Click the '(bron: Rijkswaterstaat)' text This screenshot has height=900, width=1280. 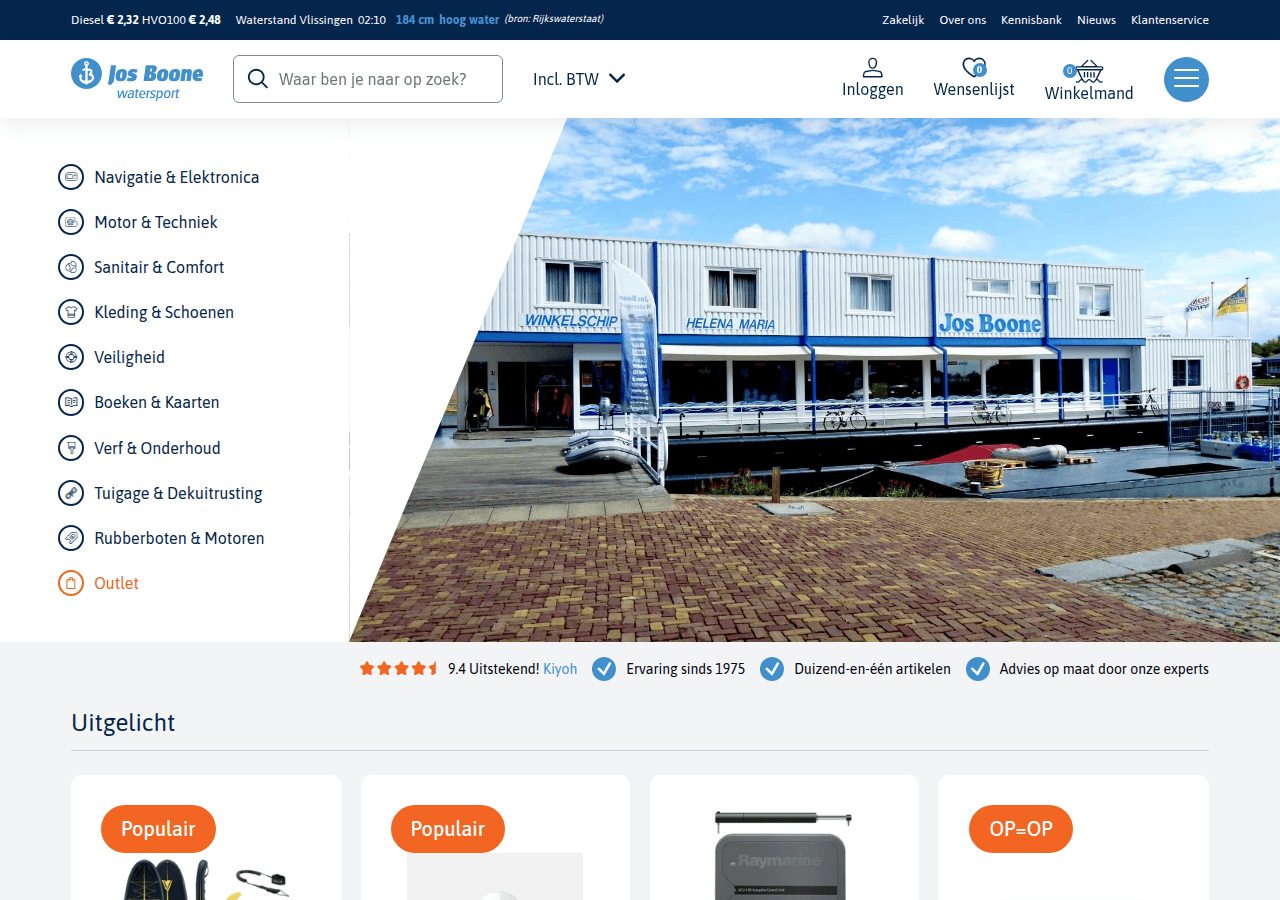coord(554,19)
